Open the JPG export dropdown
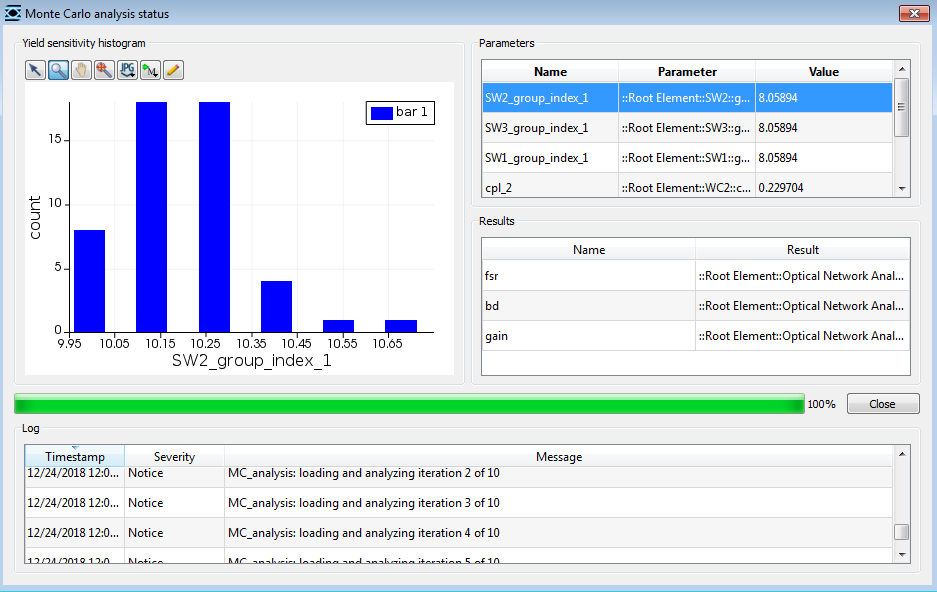 coord(127,70)
